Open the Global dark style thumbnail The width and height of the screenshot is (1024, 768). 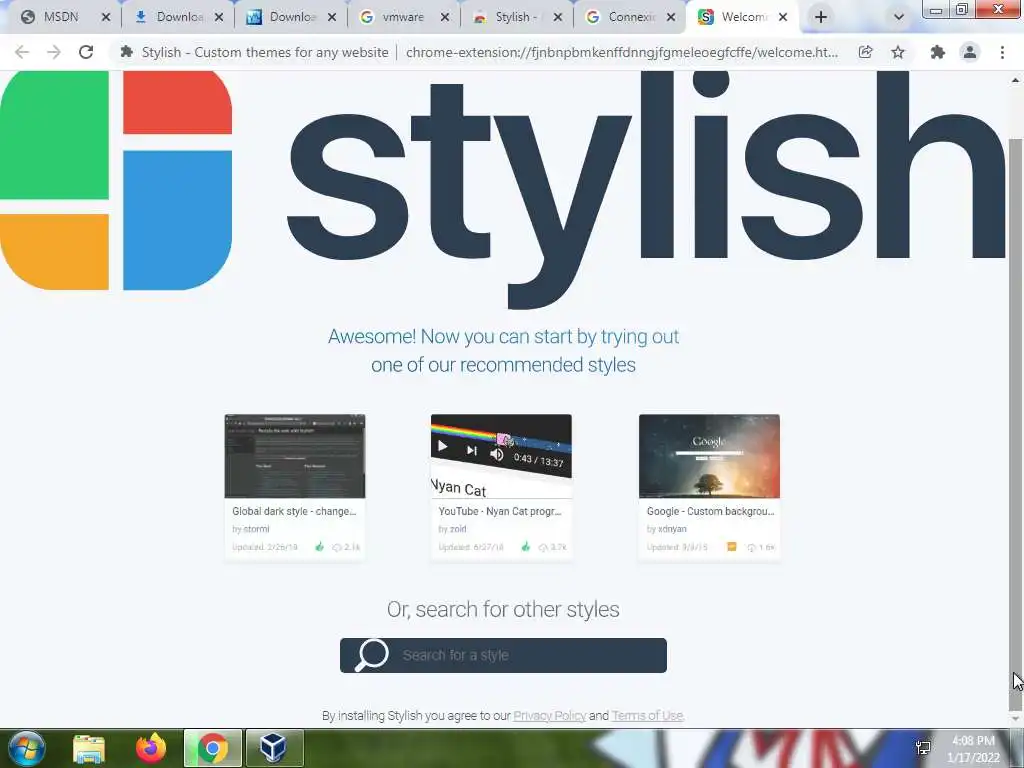(x=295, y=456)
